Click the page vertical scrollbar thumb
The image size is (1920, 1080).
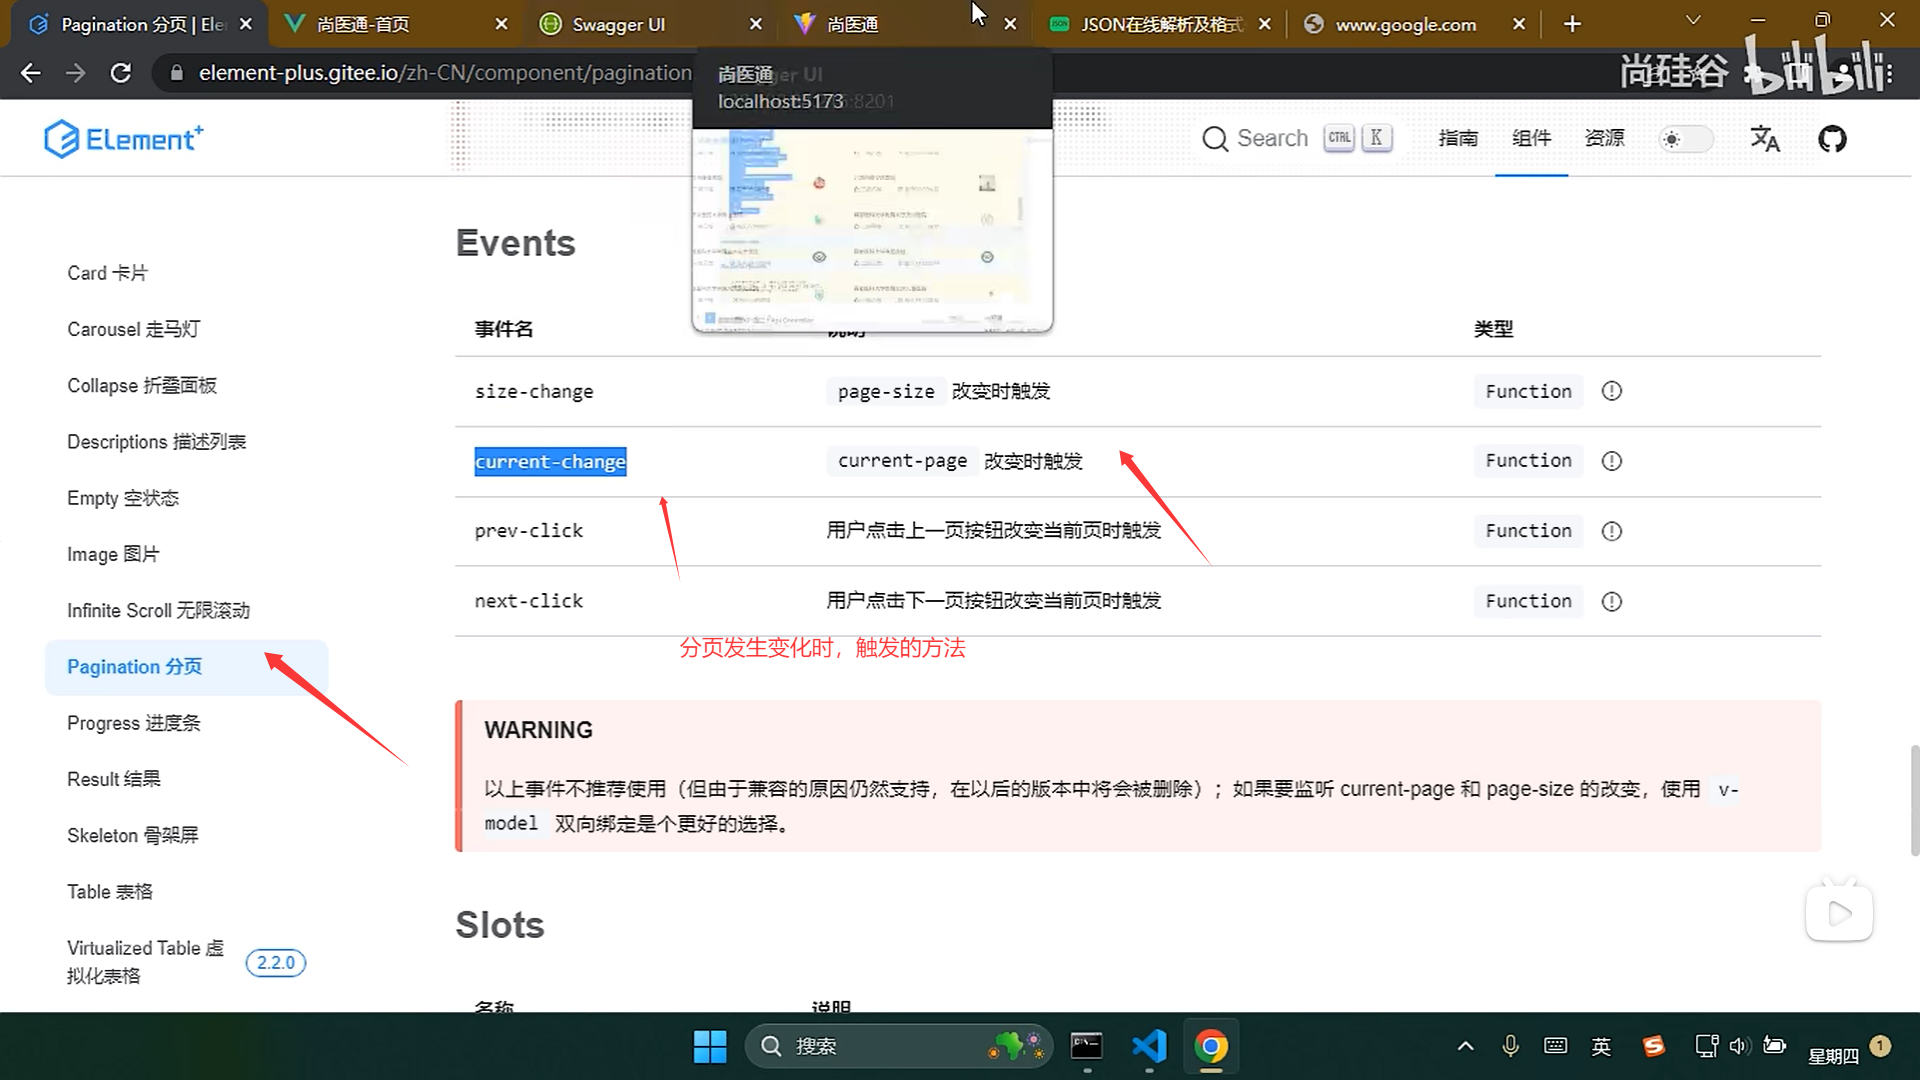coord(1913,800)
